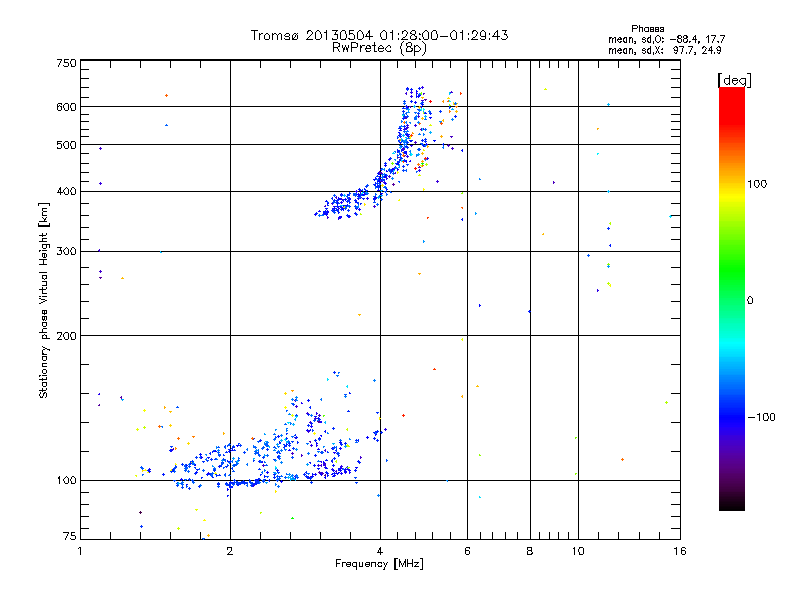
Task: Click the 'mean, sd,X: 97.7, 24.9' line
Action: click(664, 50)
